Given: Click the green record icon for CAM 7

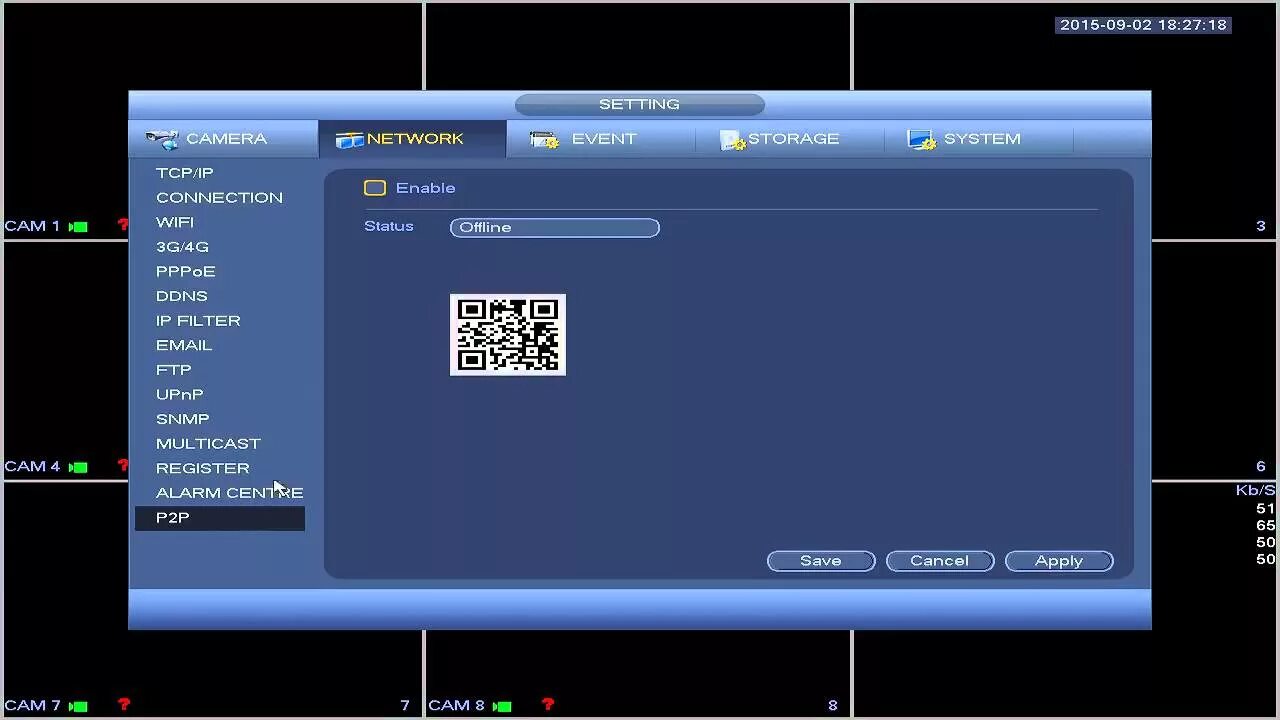Looking at the screenshot, I should pyautogui.click(x=78, y=706).
